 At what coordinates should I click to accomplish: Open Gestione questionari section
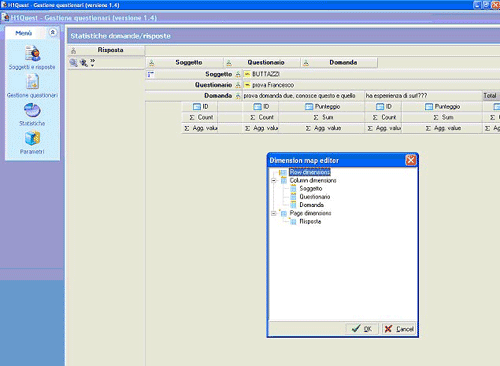point(32,86)
